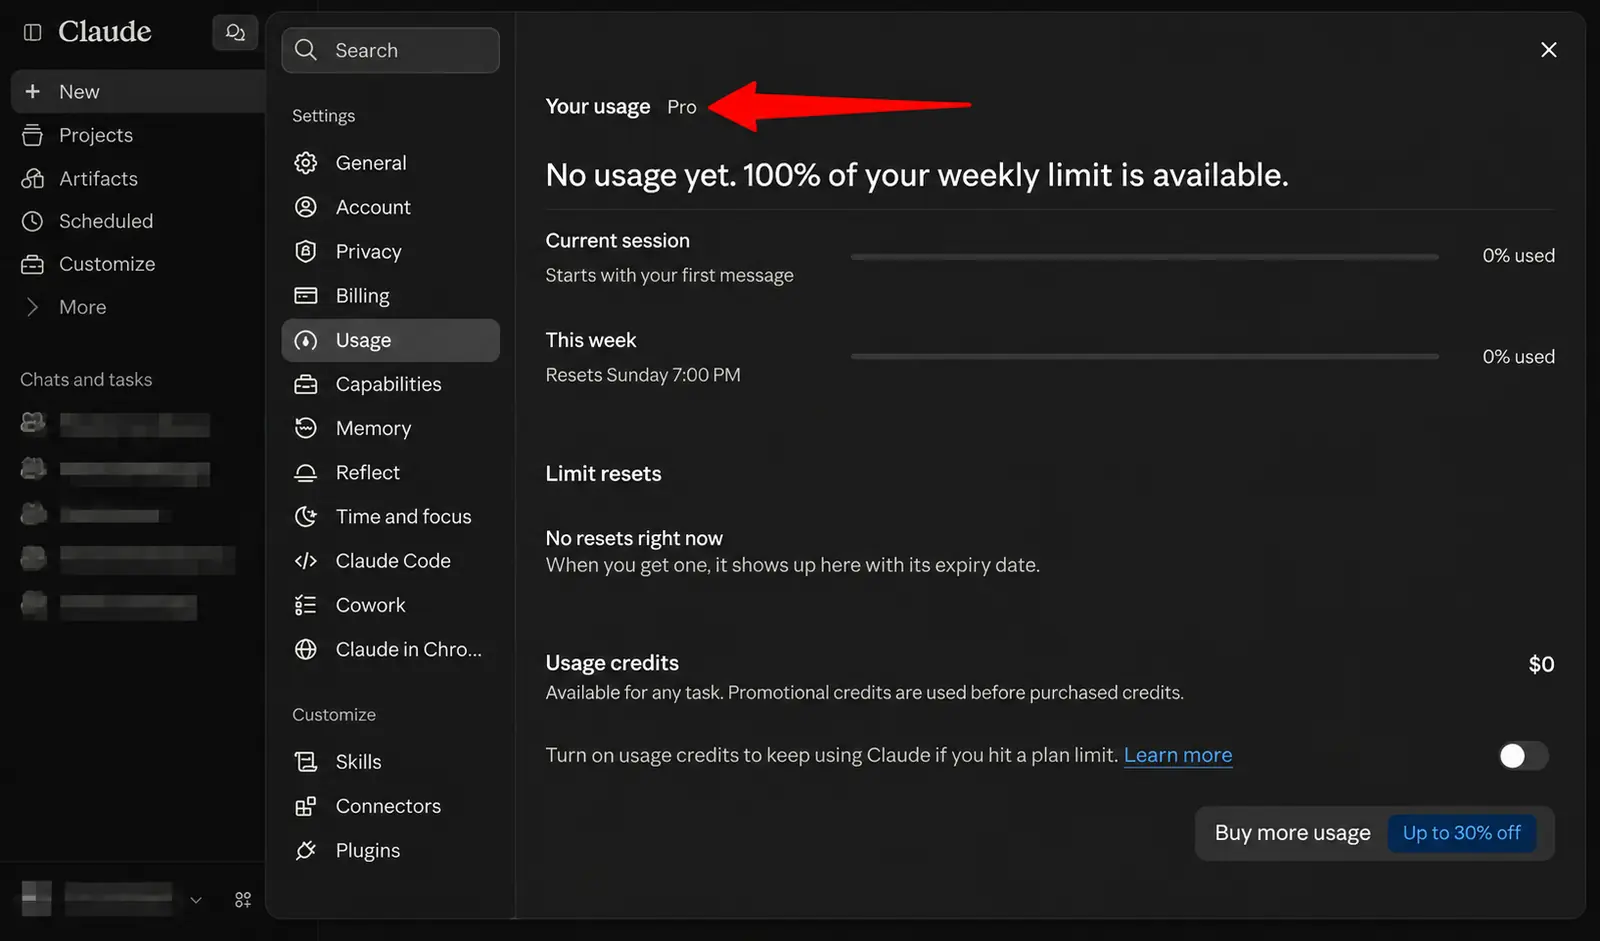Collapse the sidebar using the panel icon
This screenshot has width=1600, height=941.
pos(32,32)
